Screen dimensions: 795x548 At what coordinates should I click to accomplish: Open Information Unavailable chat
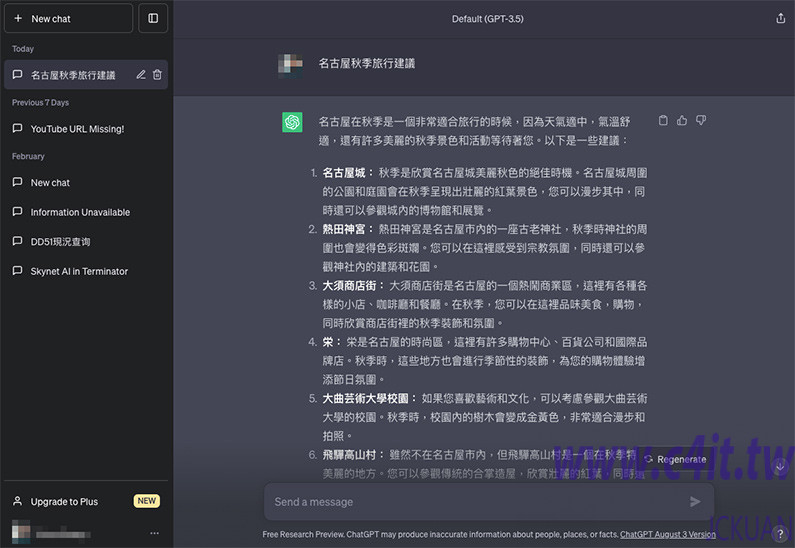(x=86, y=212)
